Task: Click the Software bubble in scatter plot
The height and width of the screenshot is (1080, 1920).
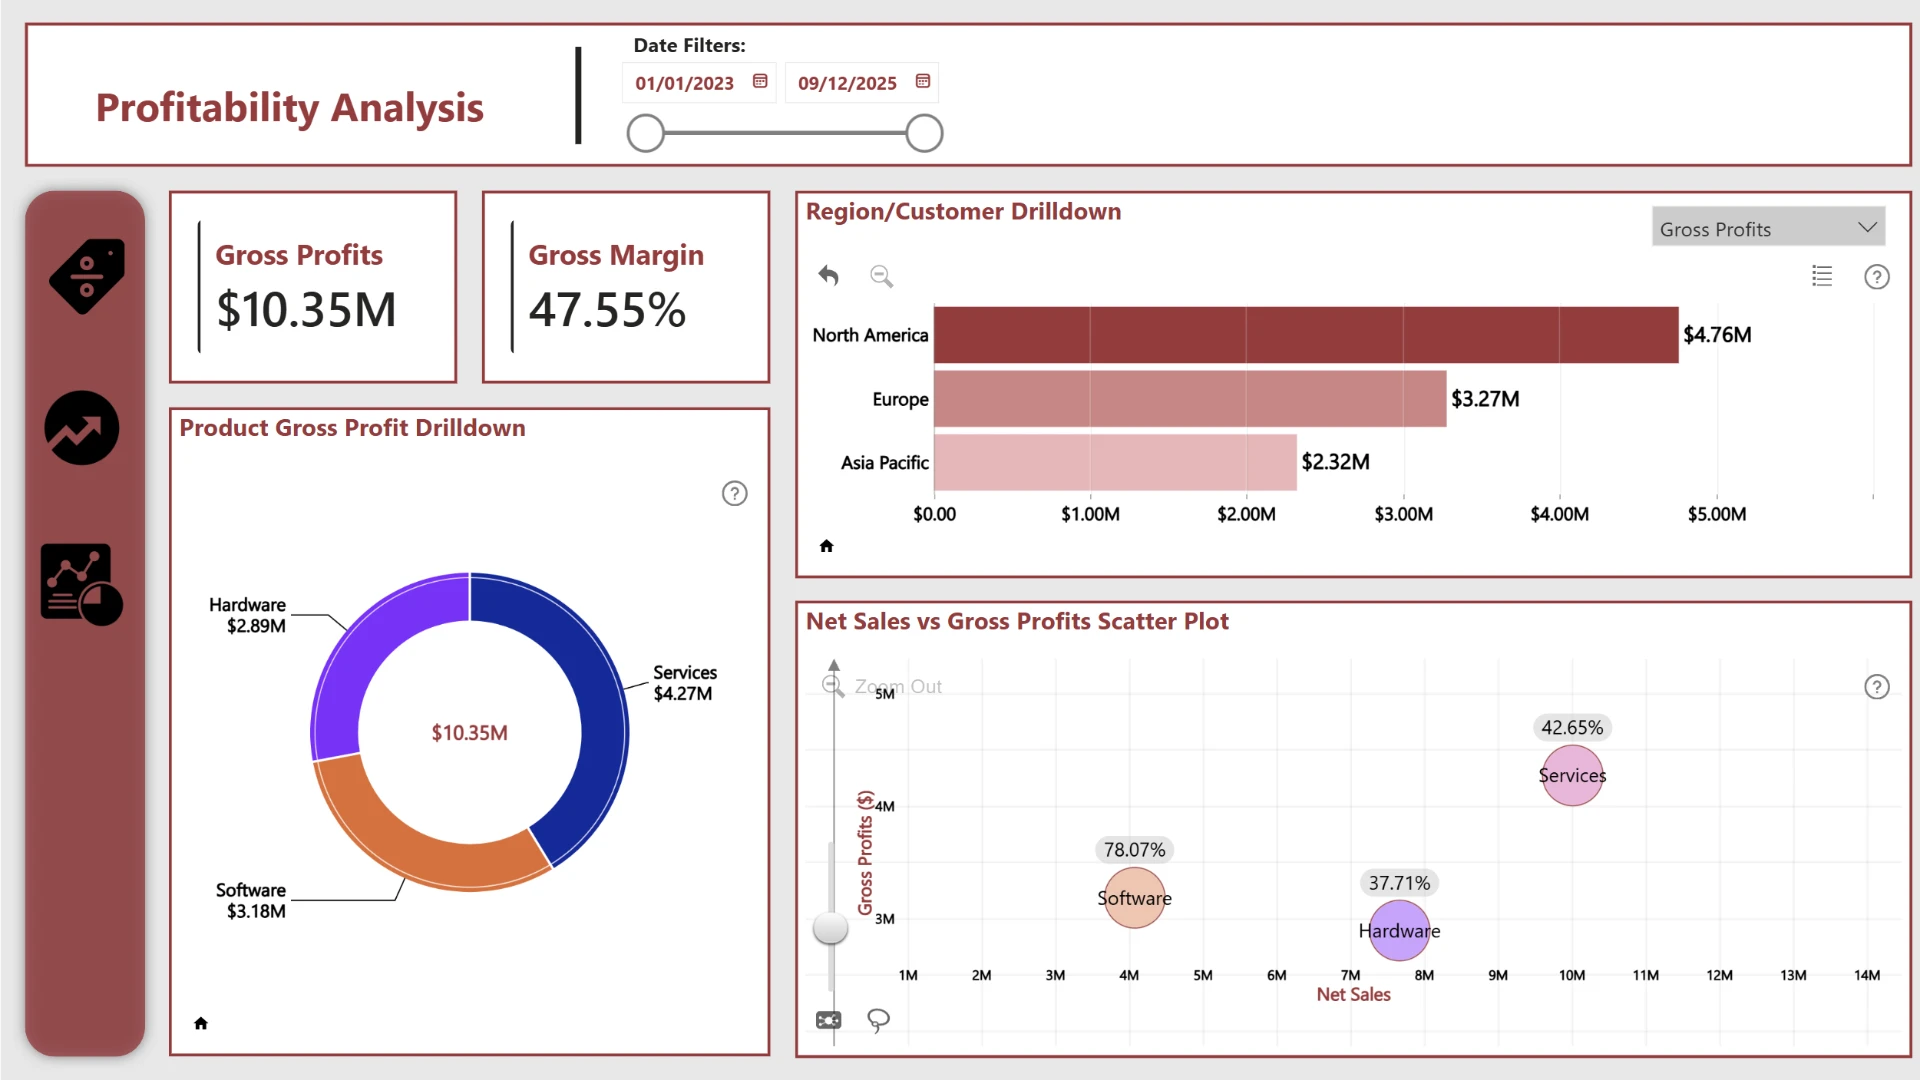Action: 1134,898
